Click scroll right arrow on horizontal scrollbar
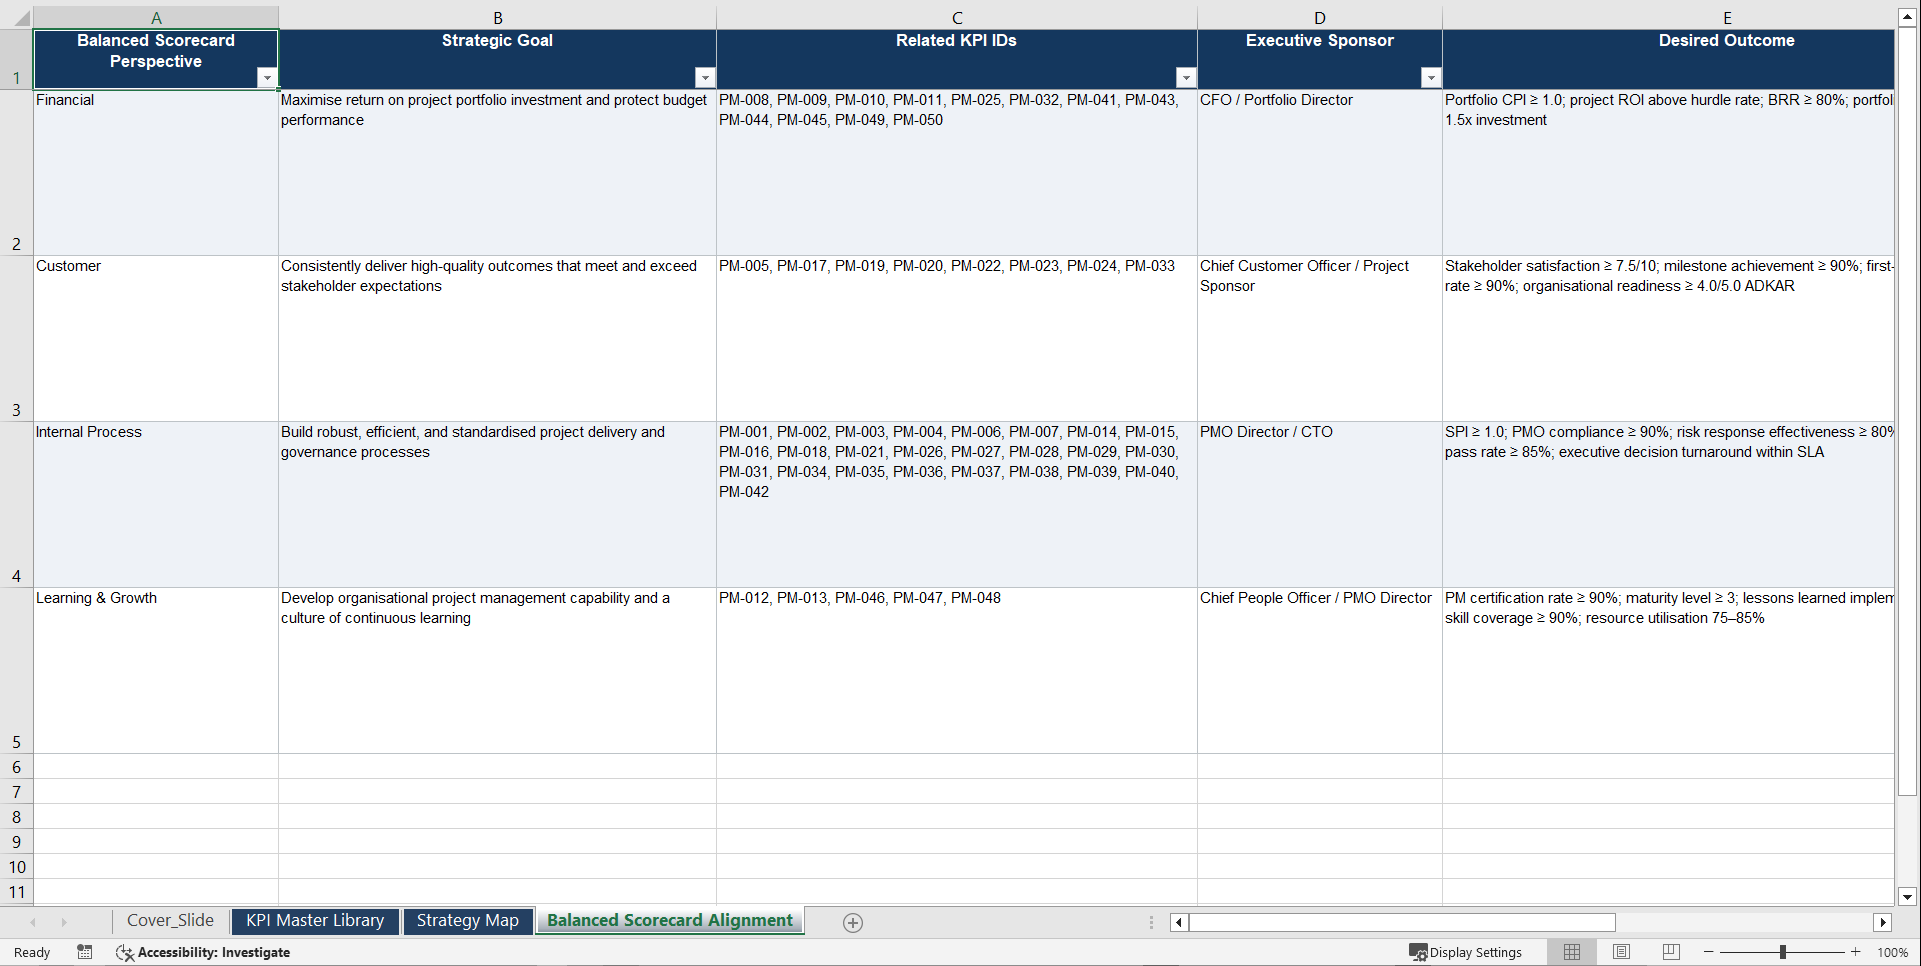Viewport: 1921px width, 966px height. pos(1883,923)
